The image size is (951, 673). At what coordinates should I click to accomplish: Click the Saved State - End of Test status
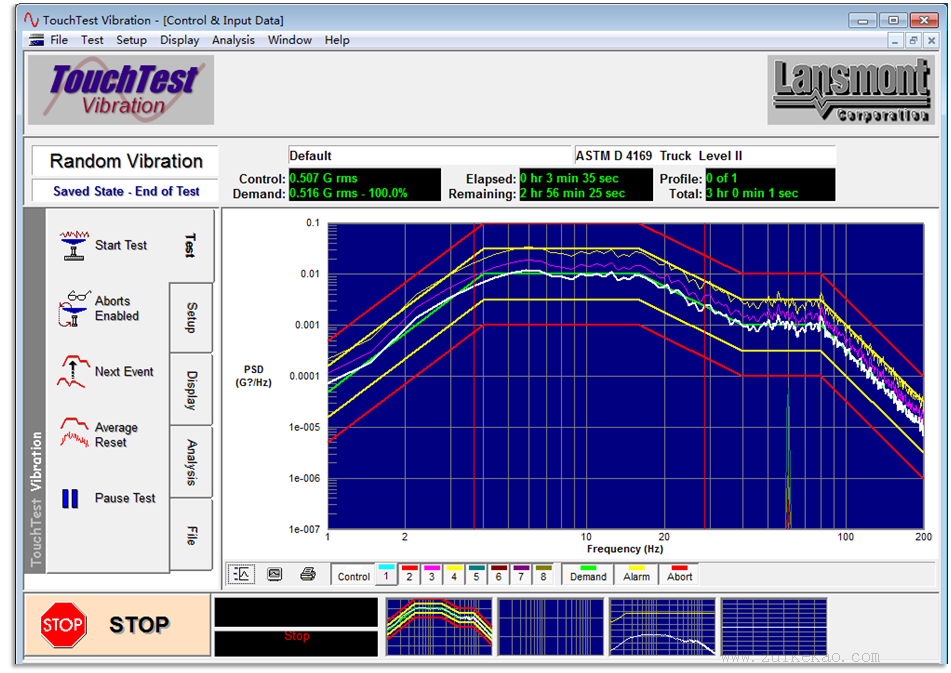pyautogui.click(x=126, y=192)
